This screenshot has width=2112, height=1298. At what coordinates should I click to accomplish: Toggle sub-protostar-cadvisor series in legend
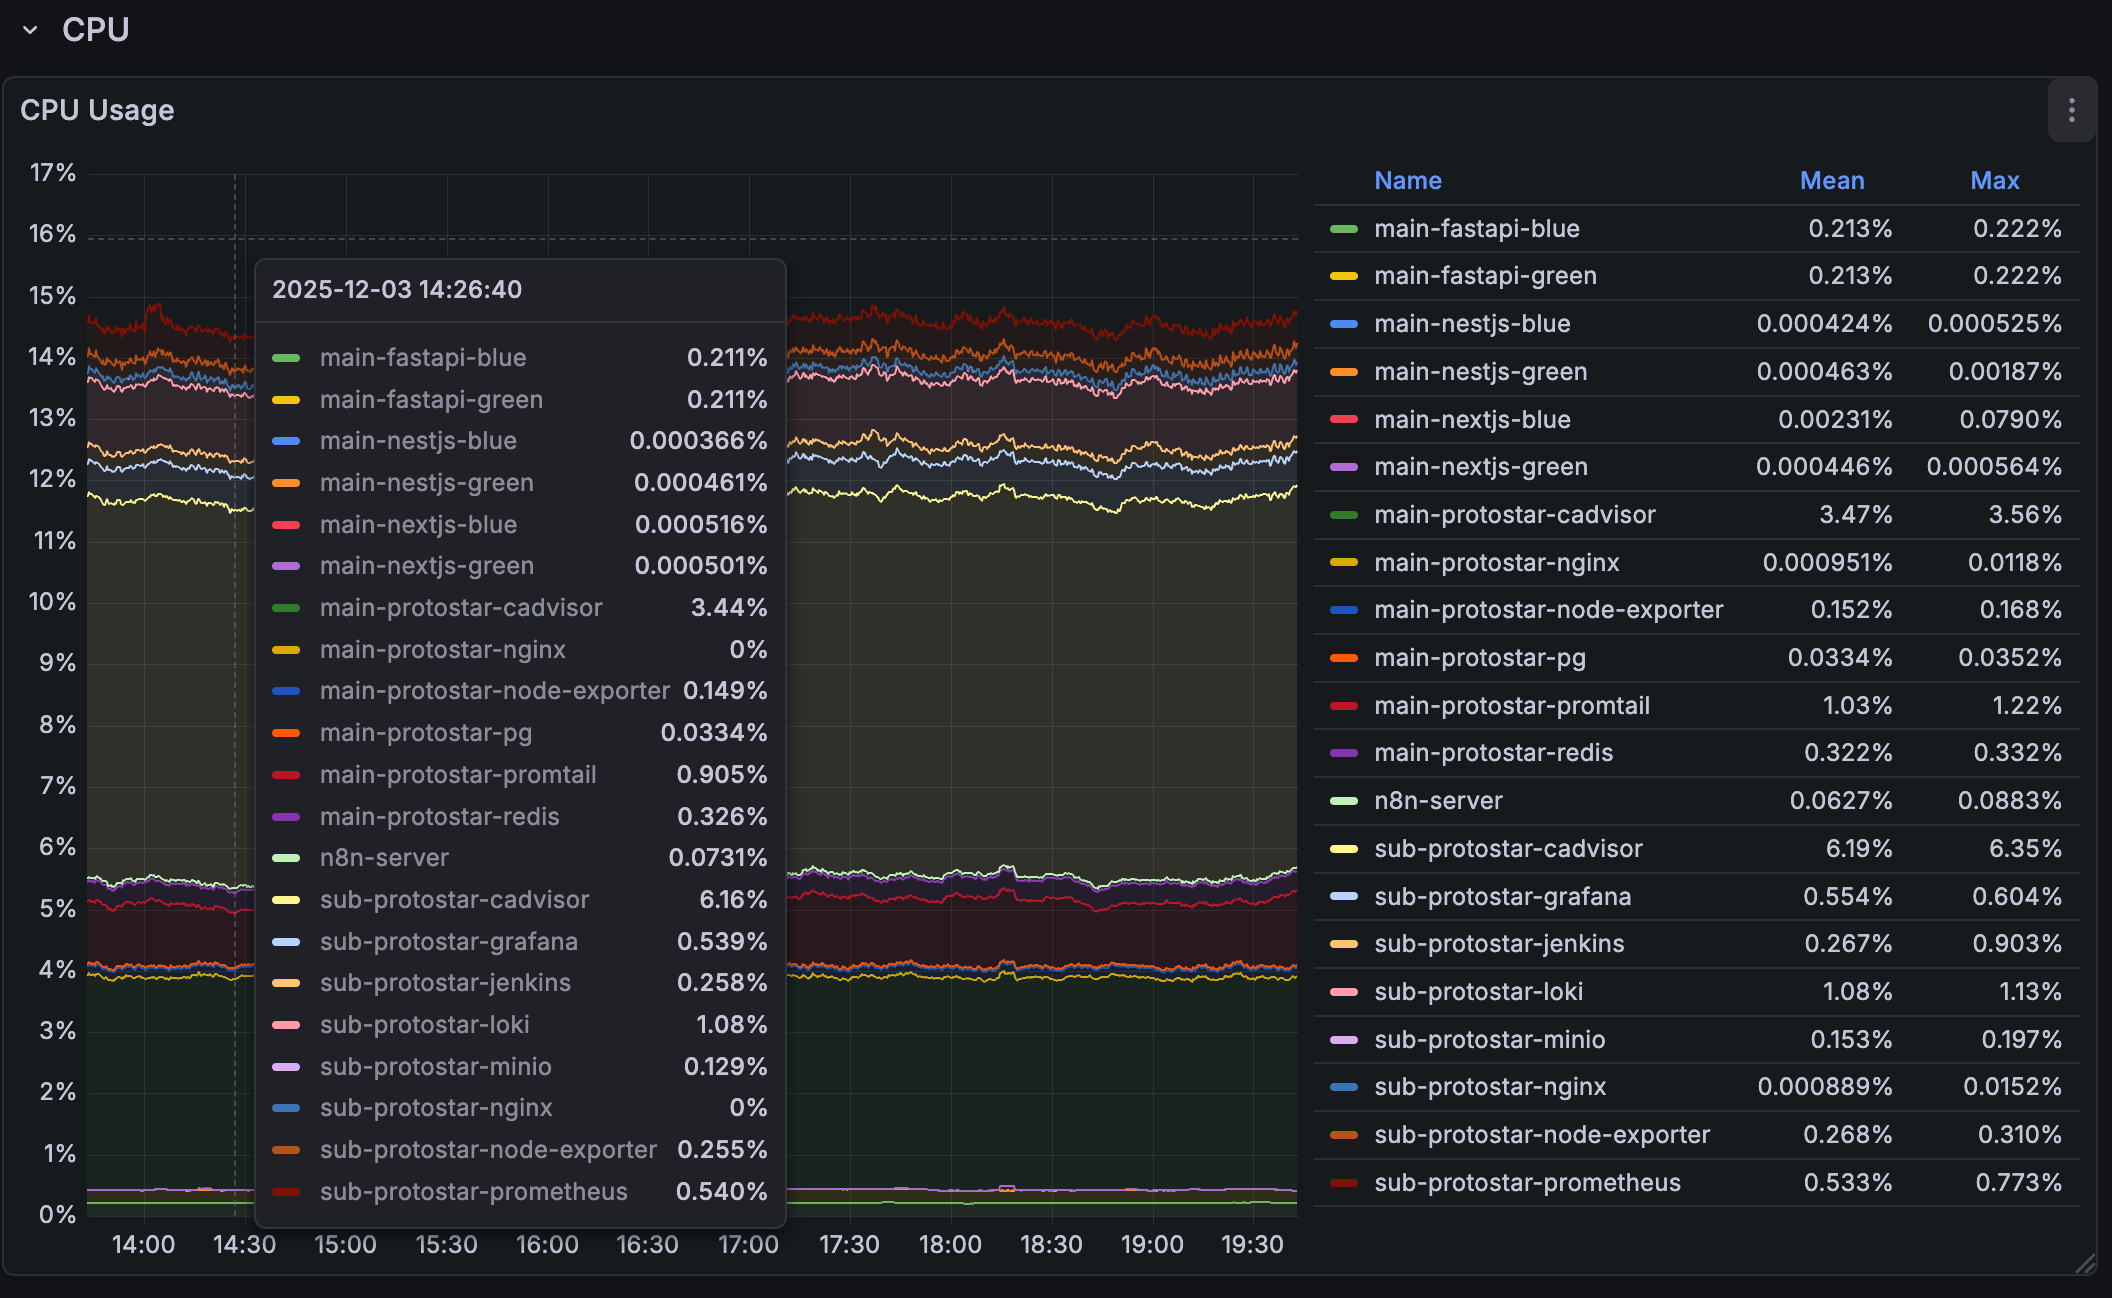click(x=1508, y=849)
